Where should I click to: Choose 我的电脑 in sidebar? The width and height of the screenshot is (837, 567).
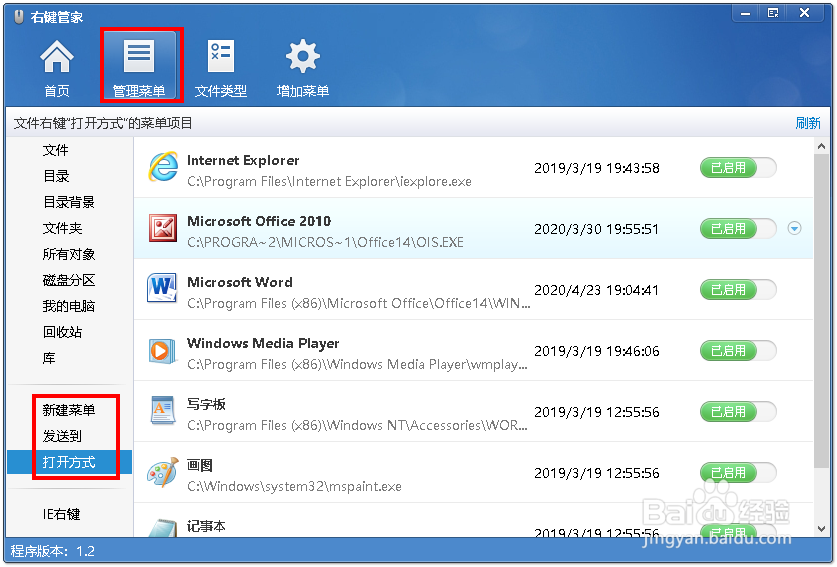point(69,306)
